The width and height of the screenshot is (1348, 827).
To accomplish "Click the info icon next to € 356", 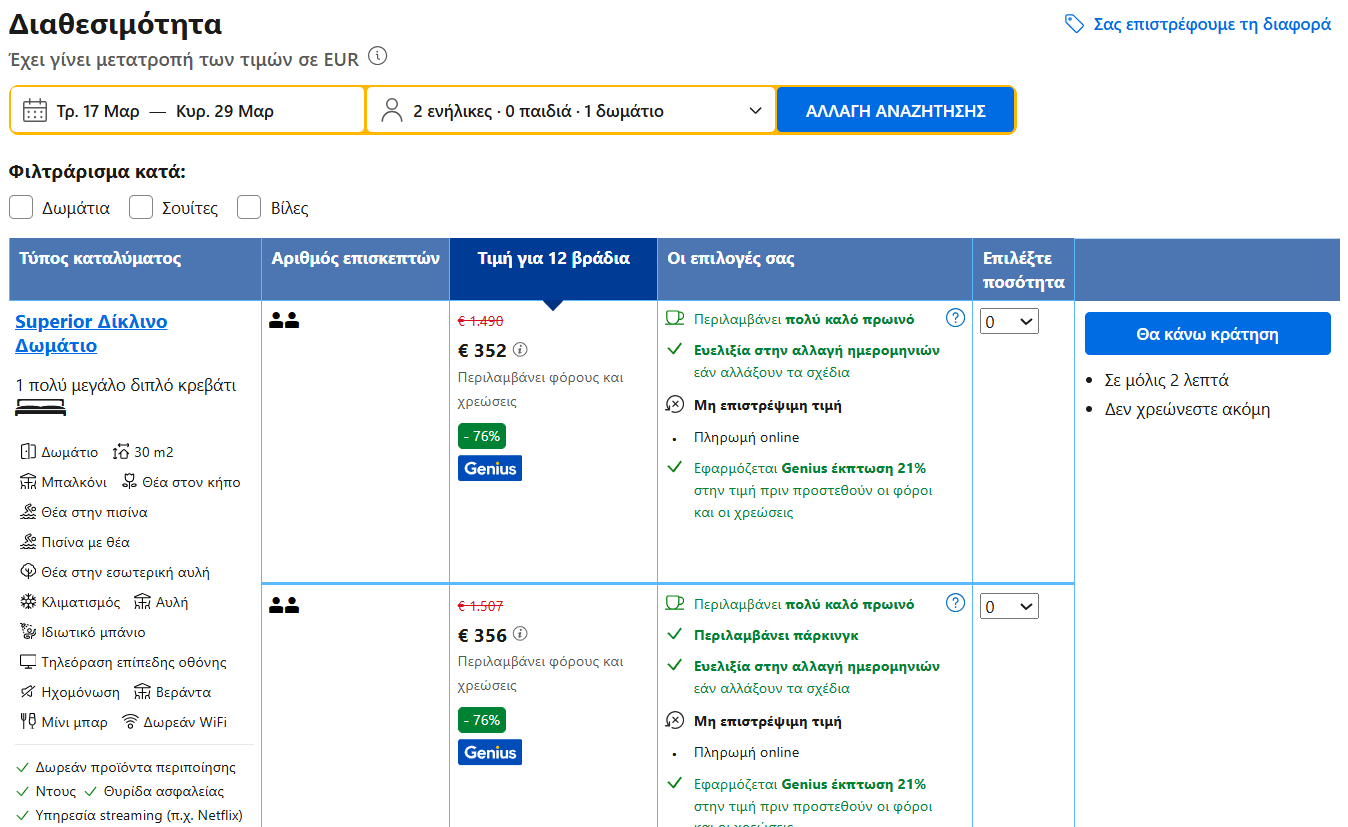I will 520,634.
